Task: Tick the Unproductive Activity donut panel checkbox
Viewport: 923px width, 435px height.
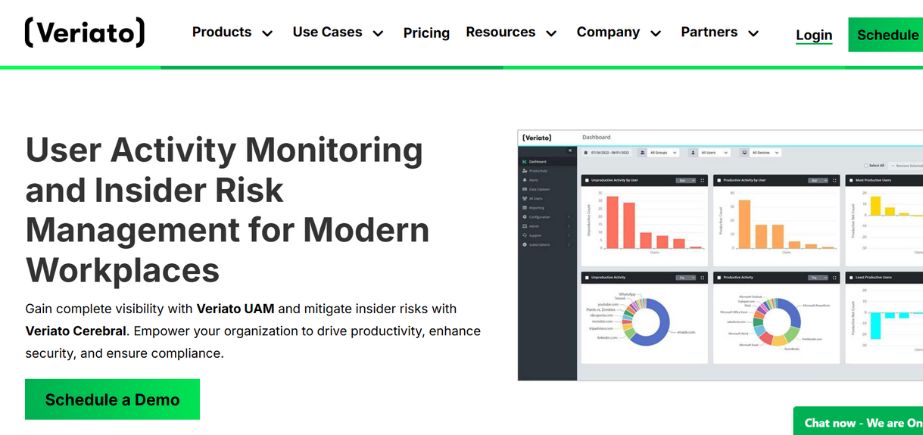Action: click(x=587, y=277)
